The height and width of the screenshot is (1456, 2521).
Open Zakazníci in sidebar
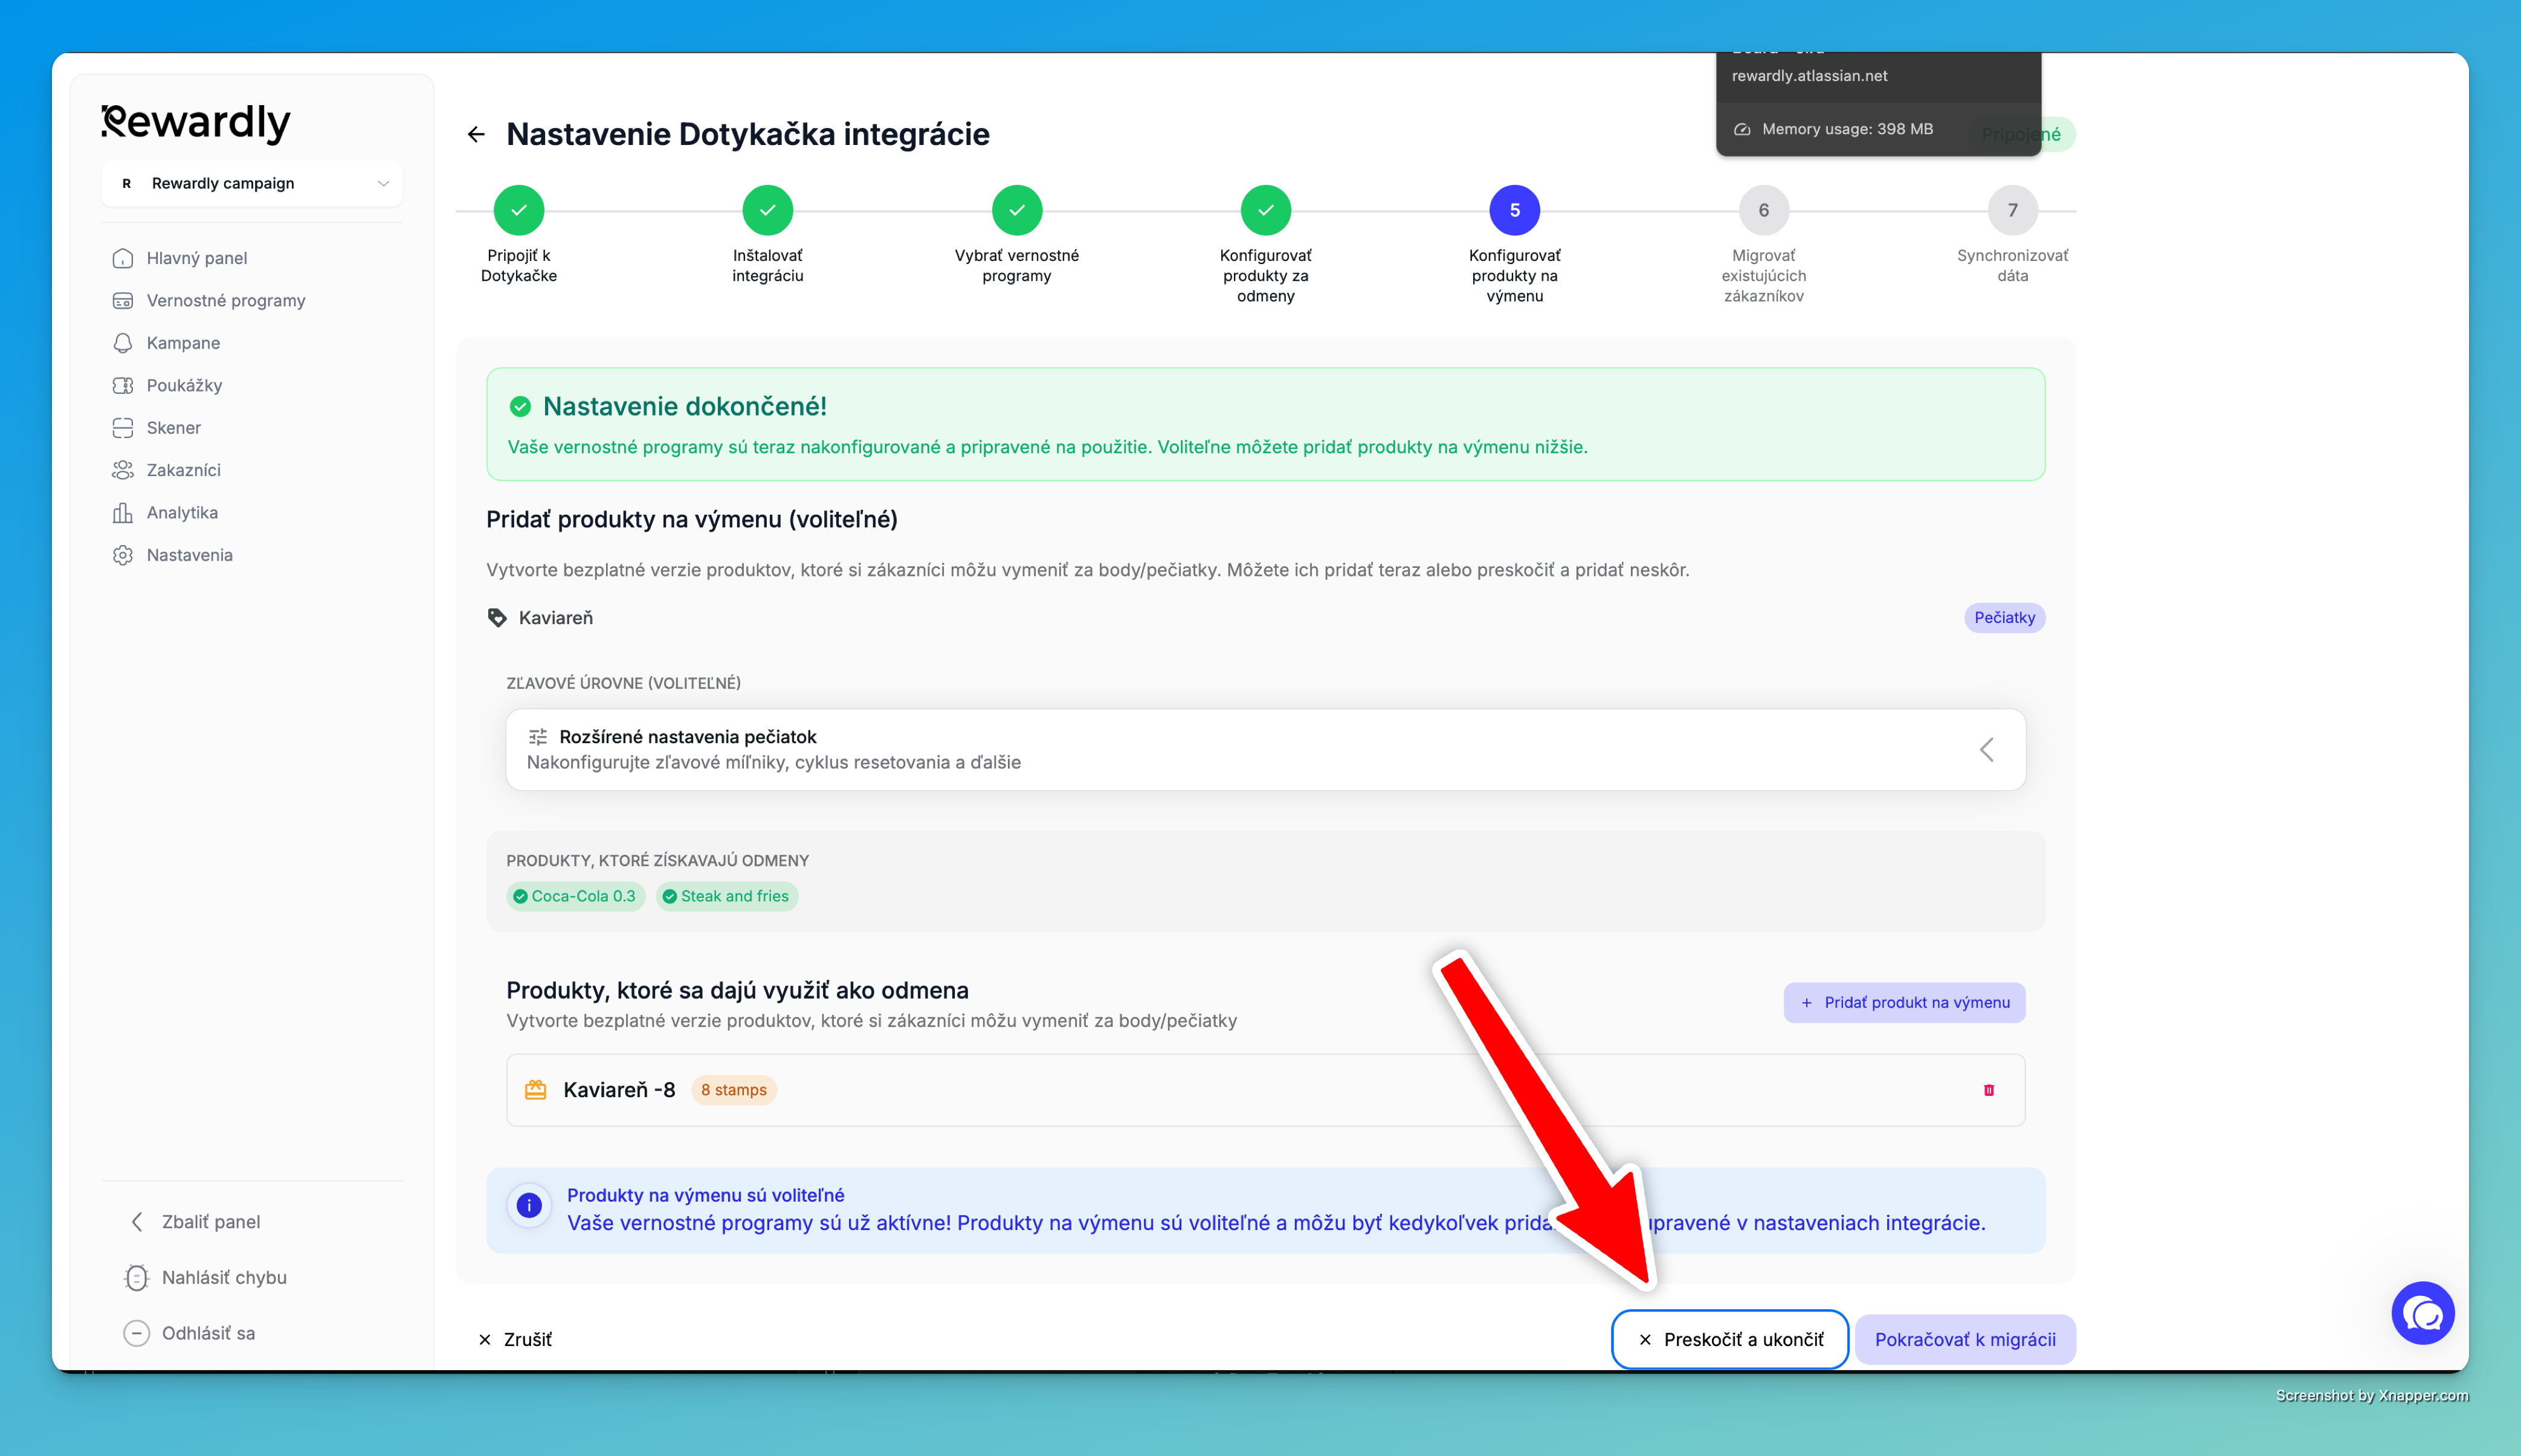point(183,470)
